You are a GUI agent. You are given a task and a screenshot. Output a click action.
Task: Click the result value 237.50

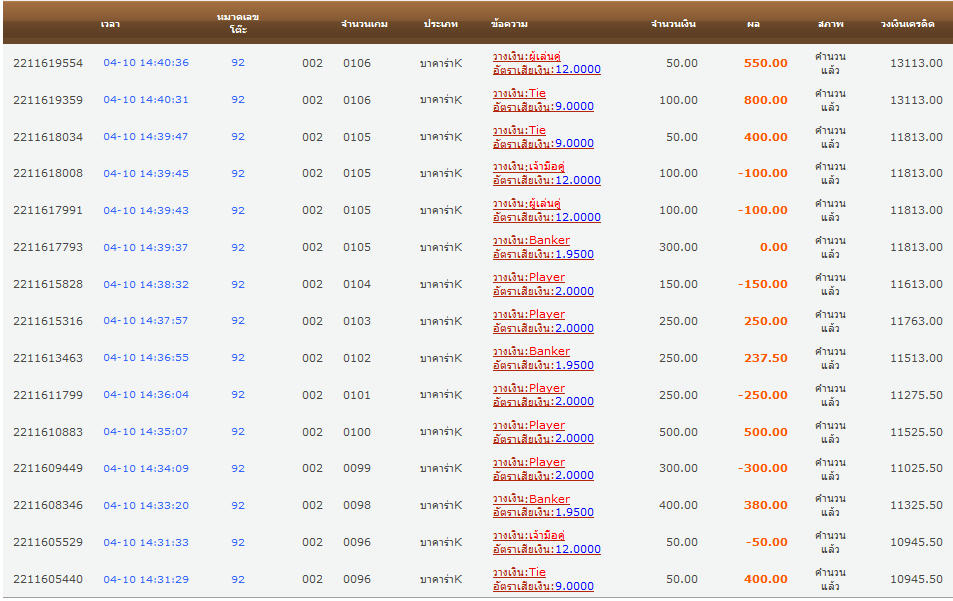pos(765,358)
